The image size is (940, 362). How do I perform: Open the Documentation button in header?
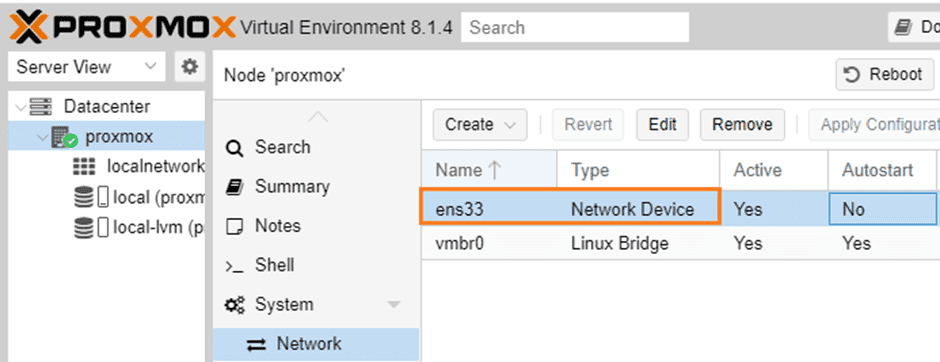pos(914,27)
